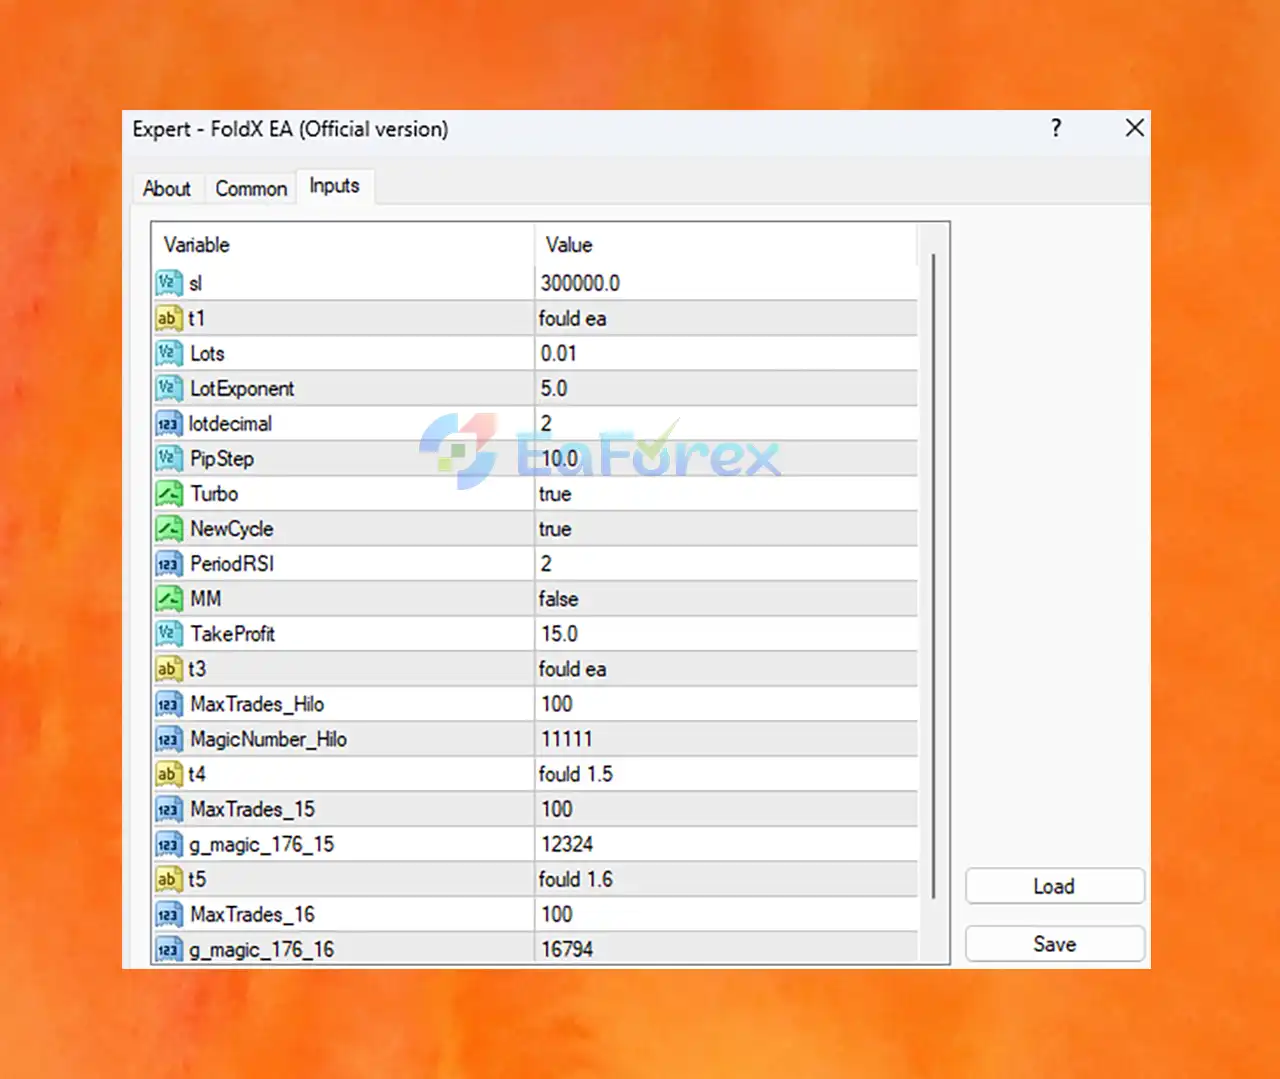Click the string icon beside t5
Viewport: 1280px width, 1079px height.
(168, 879)
